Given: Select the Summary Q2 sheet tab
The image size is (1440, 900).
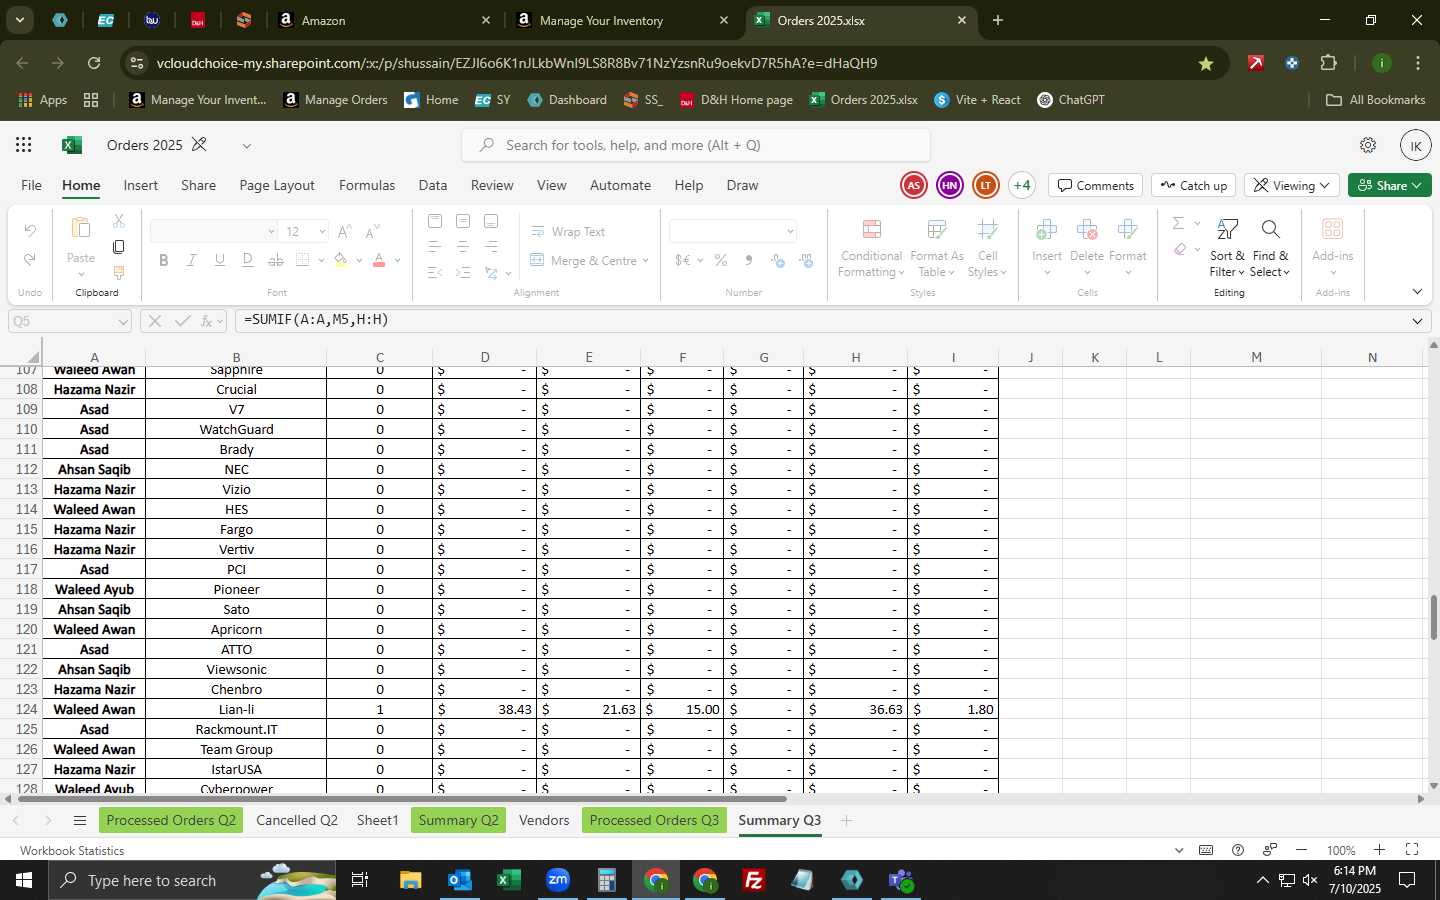Looking at the screenshot, I should [458, 821].
